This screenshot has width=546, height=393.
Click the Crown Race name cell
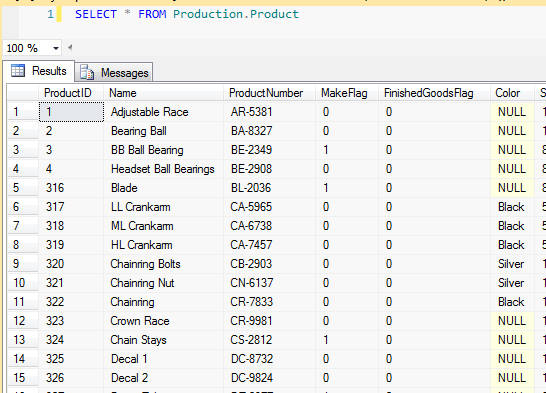tap(163, 321)
